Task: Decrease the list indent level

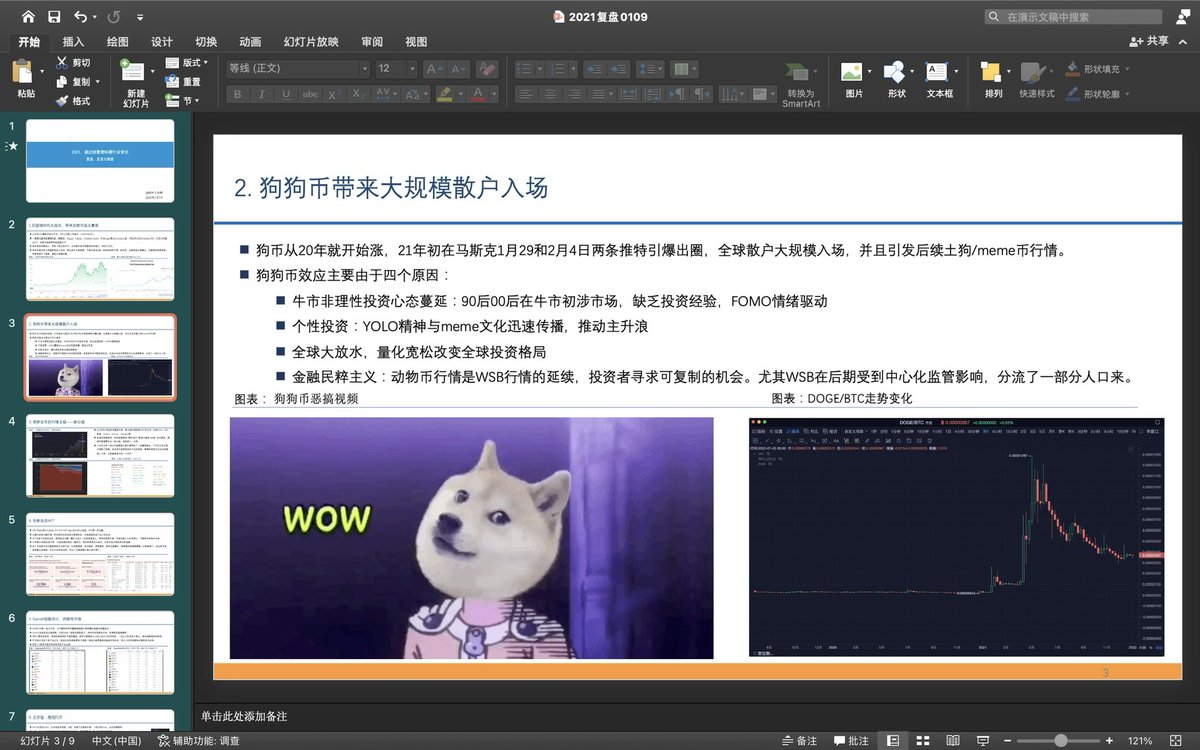Action: (x=594, y=69)
